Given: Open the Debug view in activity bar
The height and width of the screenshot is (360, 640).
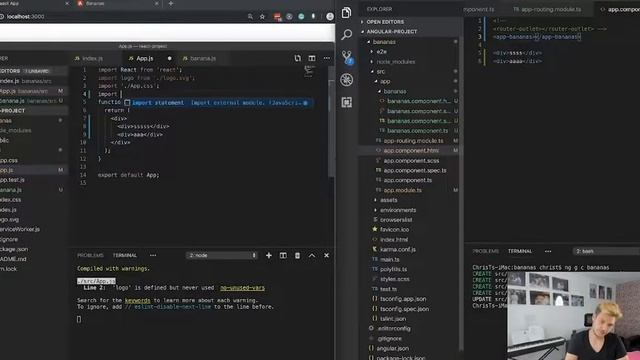Looking at the screenshot, I should pos(347,80).
